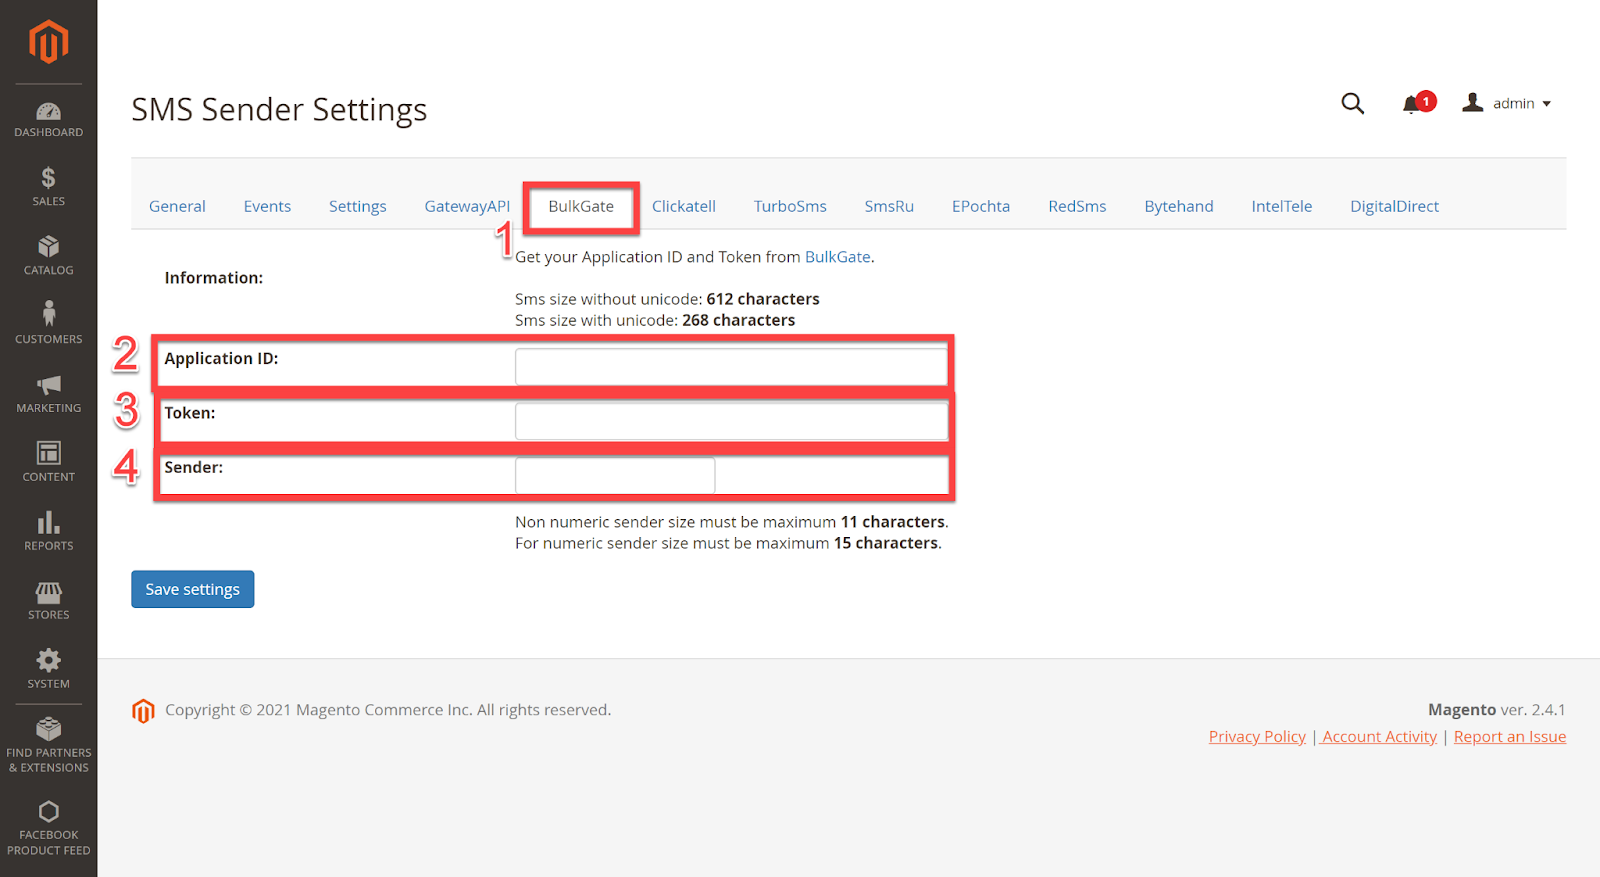The width and height of the screenshot is (1600, 877).
Task: Switch to the Settings tab
Action: click(357, 206)
